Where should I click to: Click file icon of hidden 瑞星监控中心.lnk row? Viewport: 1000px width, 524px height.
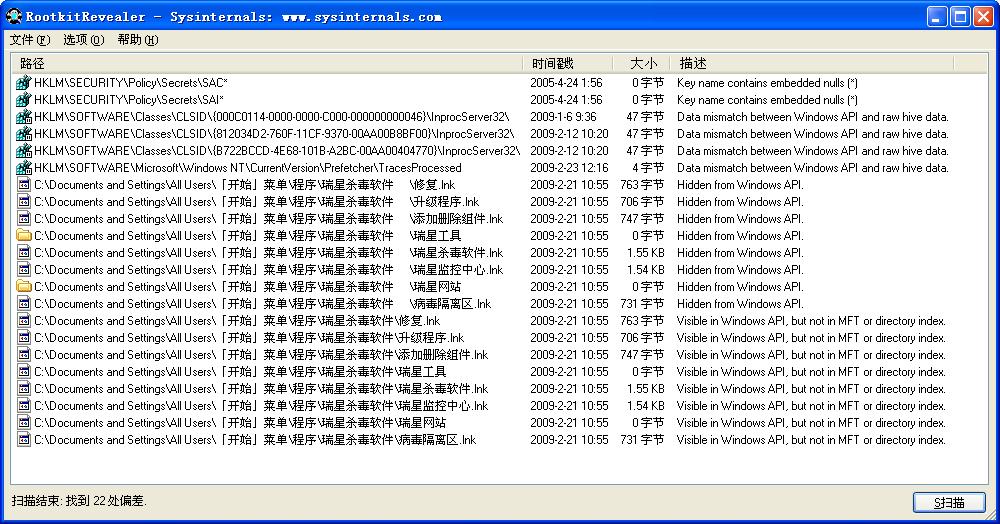(x=24, y=270)
